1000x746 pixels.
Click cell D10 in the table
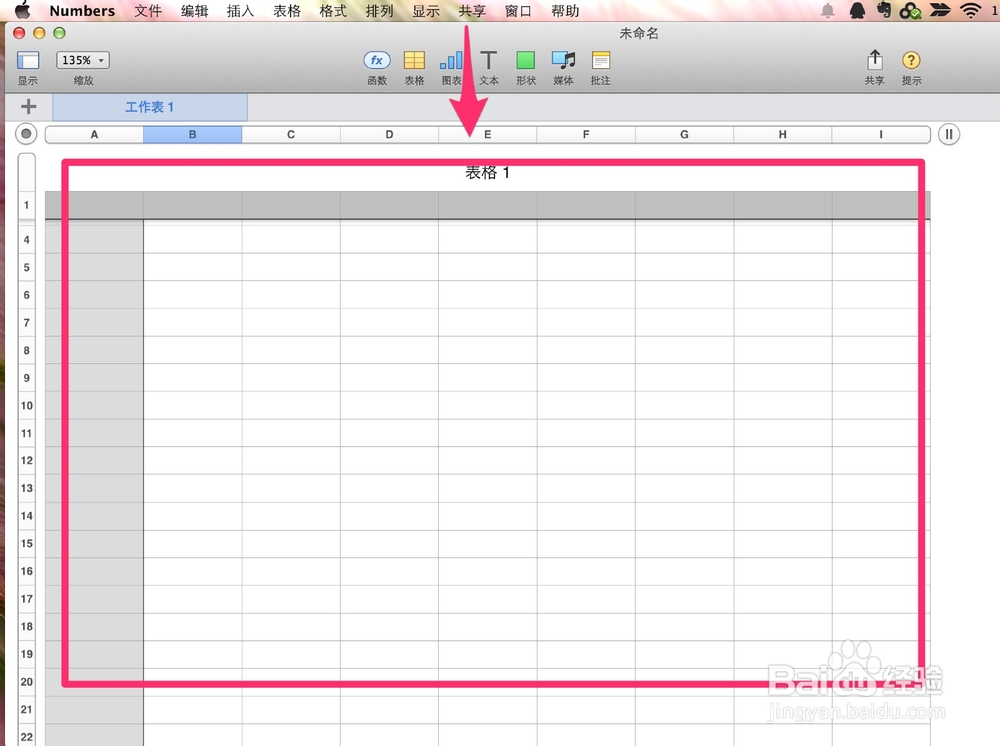click(x=389, y=406)
